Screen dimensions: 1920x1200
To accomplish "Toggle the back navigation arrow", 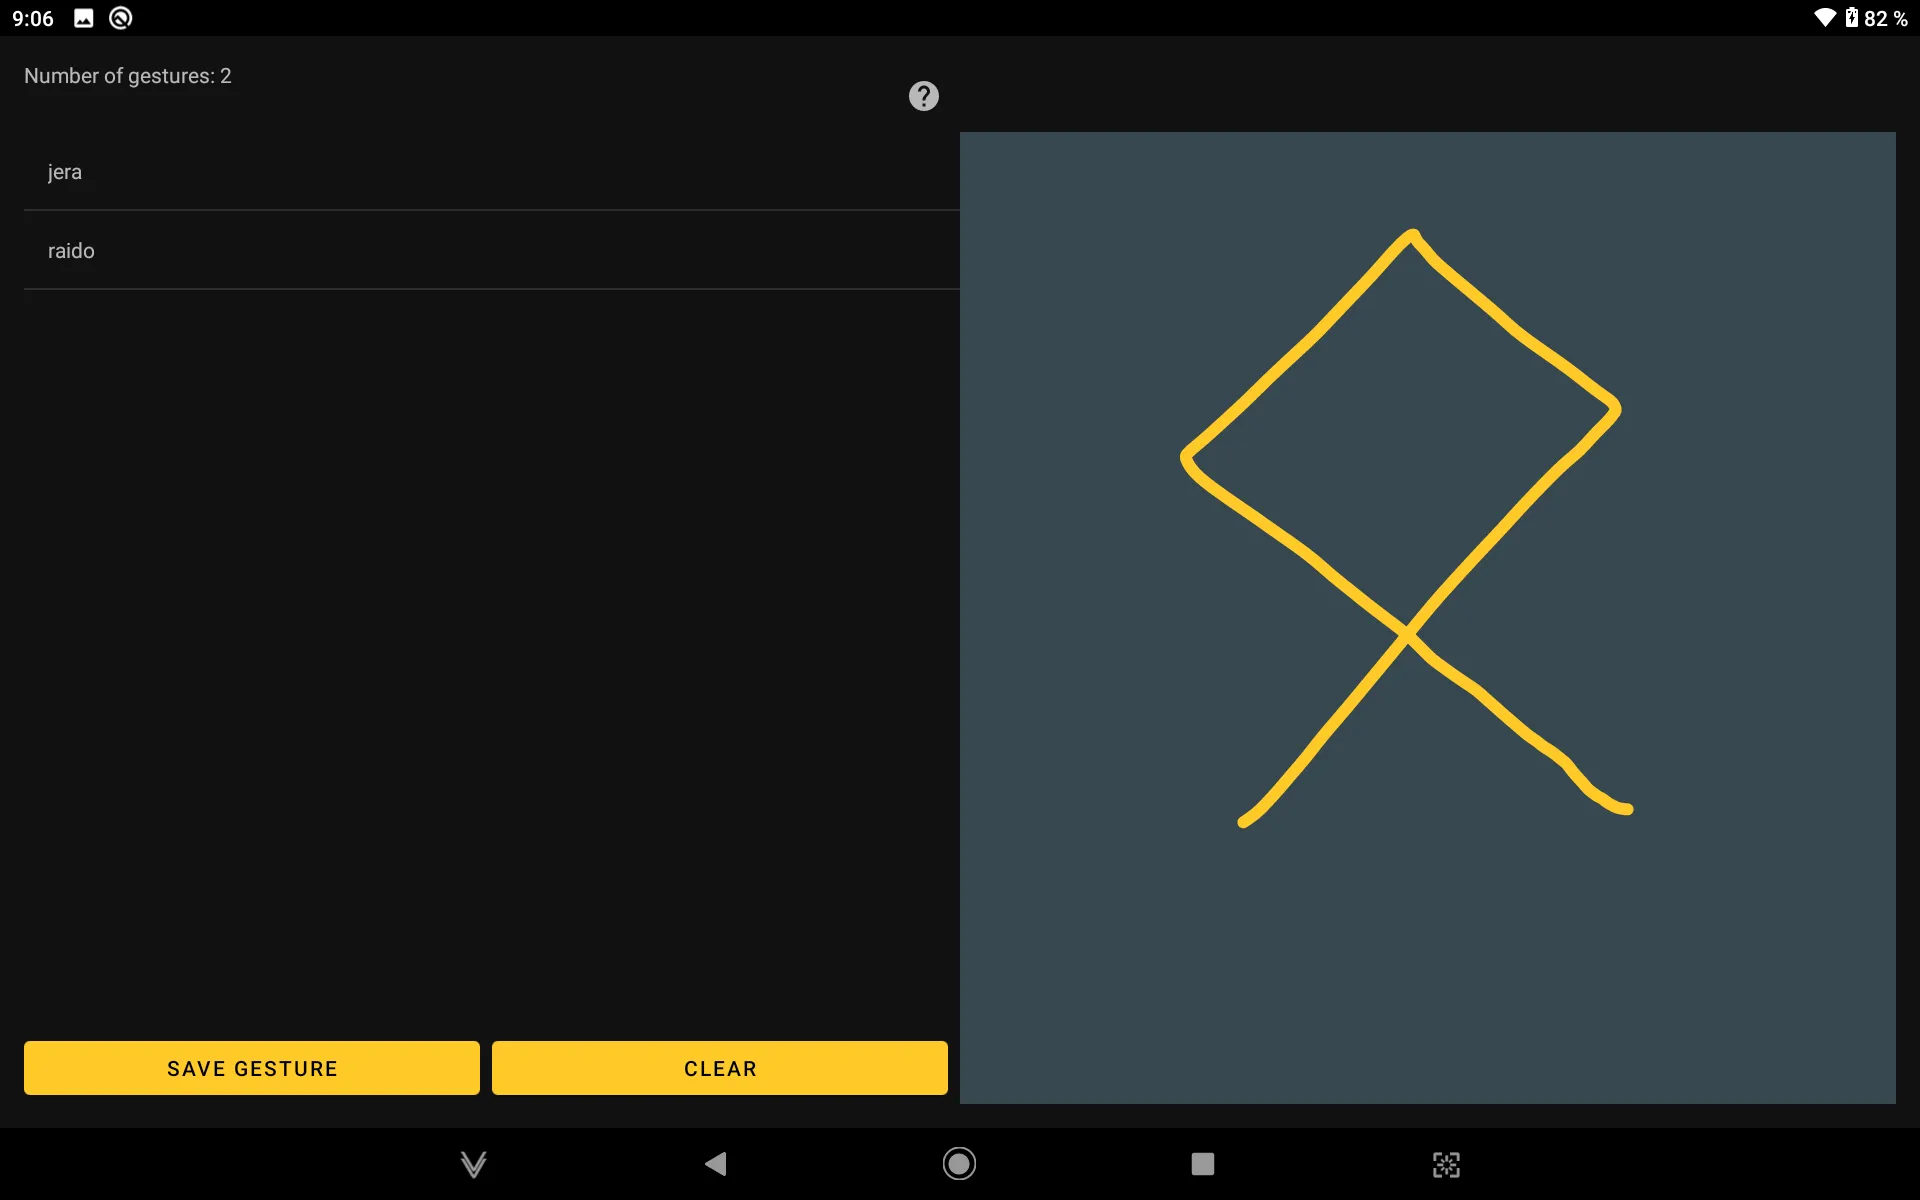I will pyautogui.click(x=715, y=1163).
